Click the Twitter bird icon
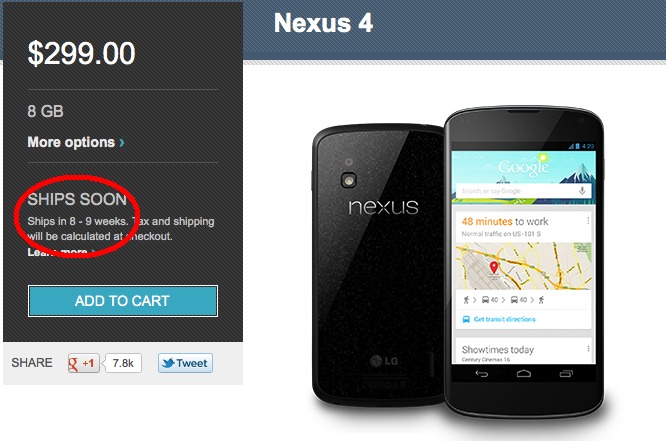The width and height of the screenshot is (666, 441). coord(168,363)
